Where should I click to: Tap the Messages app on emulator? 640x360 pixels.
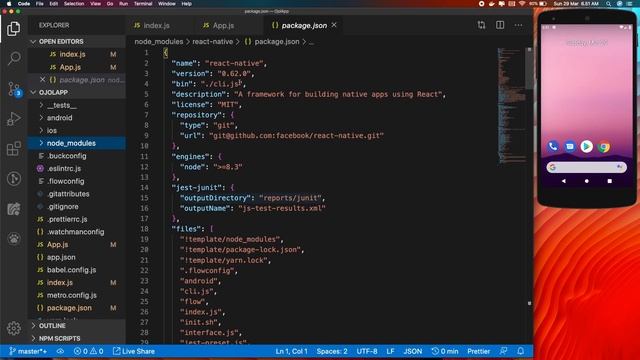(x=570, y=146)
